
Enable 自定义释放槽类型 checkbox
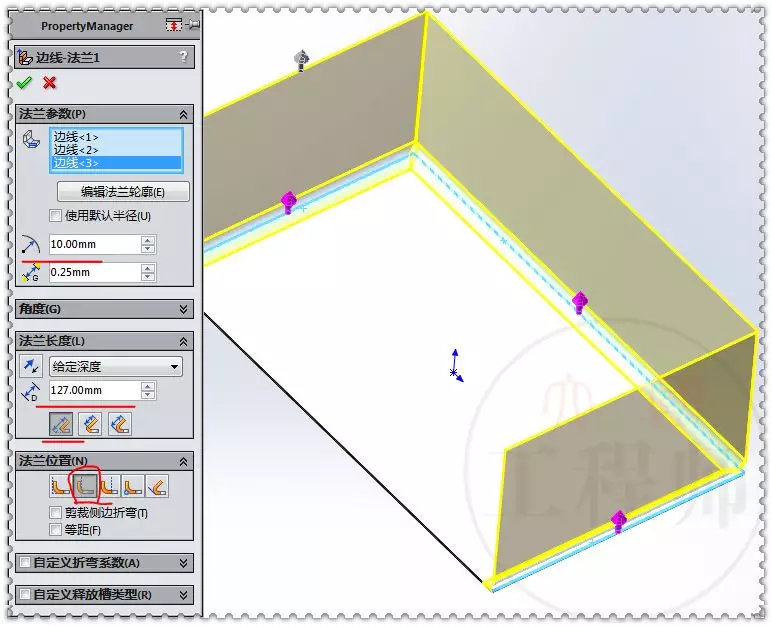pos(24,594)
